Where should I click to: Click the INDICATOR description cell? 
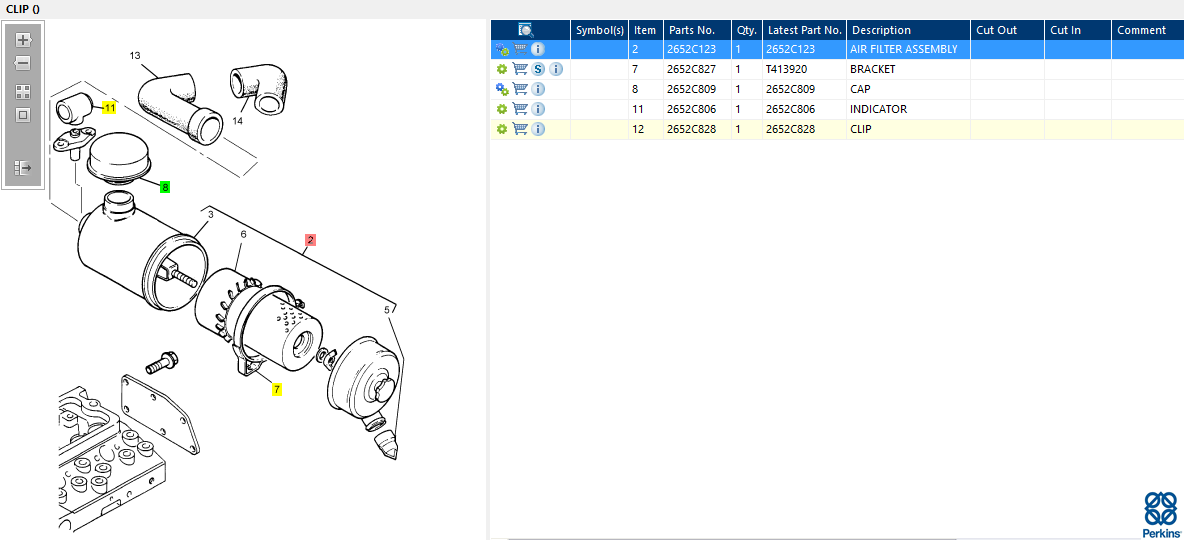tap(908, 109)
